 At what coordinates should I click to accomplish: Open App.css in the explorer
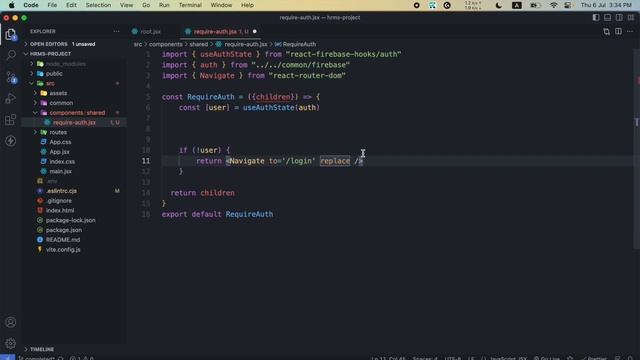point(60,142)
